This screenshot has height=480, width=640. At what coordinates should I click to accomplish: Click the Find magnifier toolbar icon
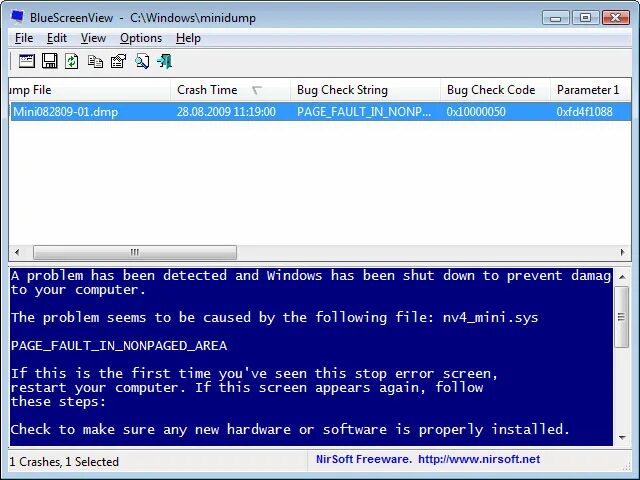(142, 62)
